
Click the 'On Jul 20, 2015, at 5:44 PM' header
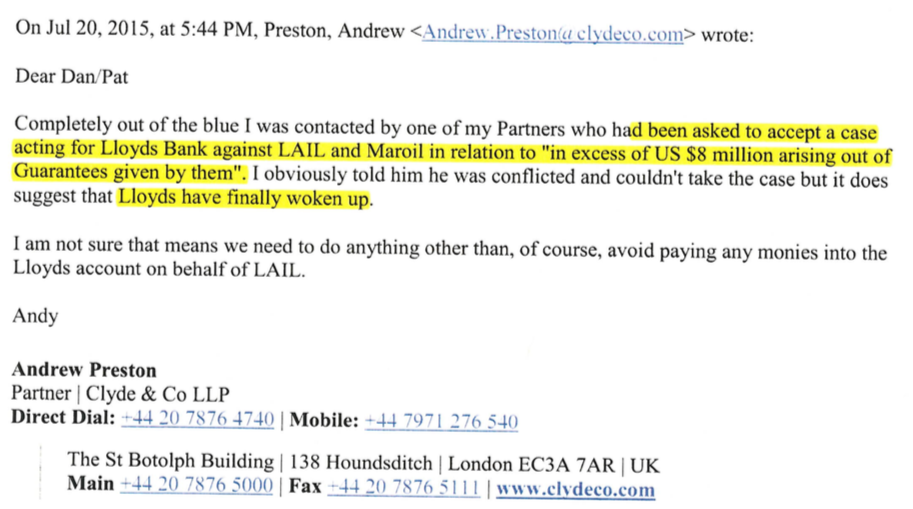136,29
